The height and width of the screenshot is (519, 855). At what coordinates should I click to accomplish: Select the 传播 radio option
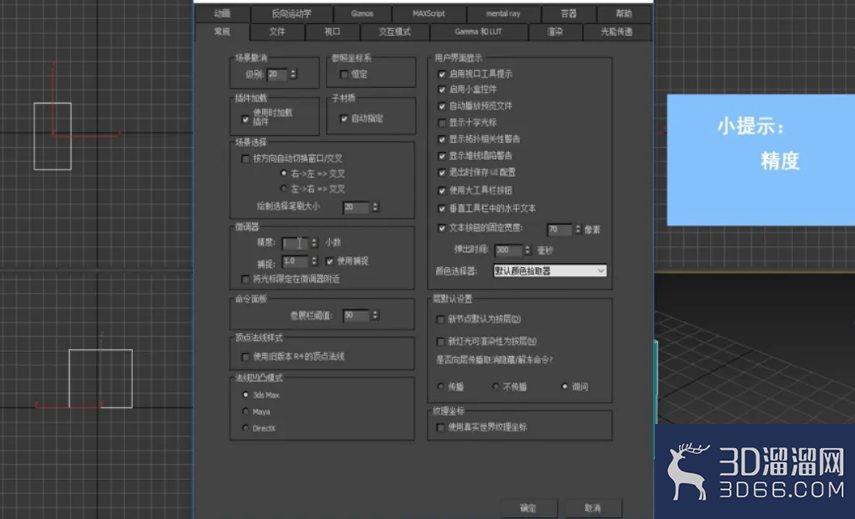(x=441, y=387)
